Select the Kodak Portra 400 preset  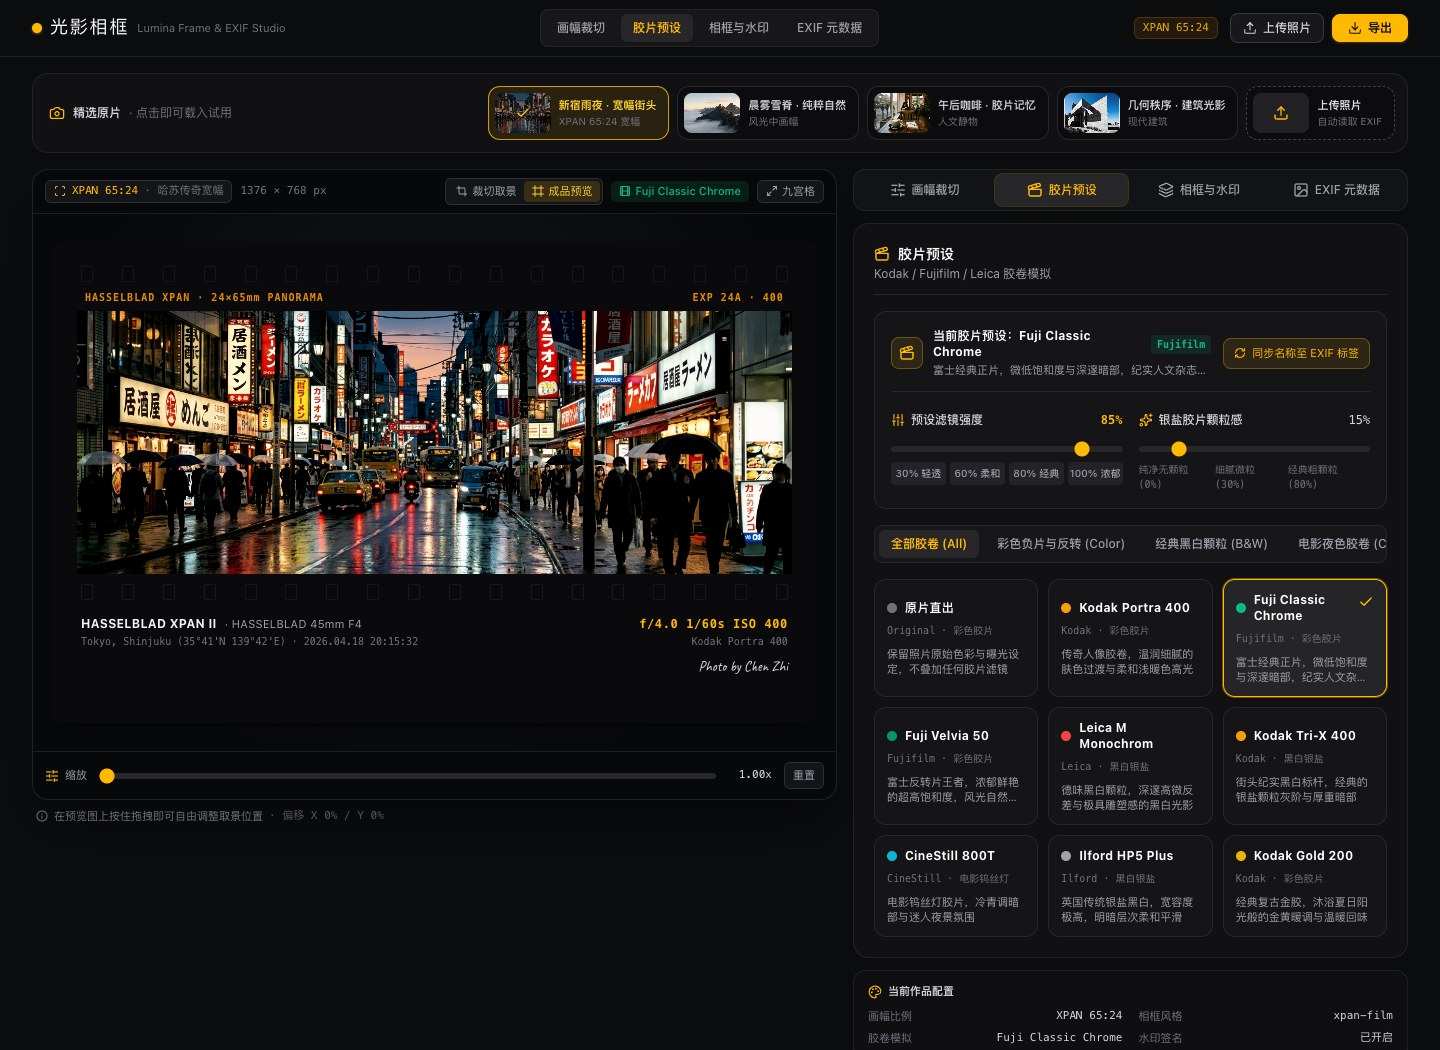coord(1130,638)
